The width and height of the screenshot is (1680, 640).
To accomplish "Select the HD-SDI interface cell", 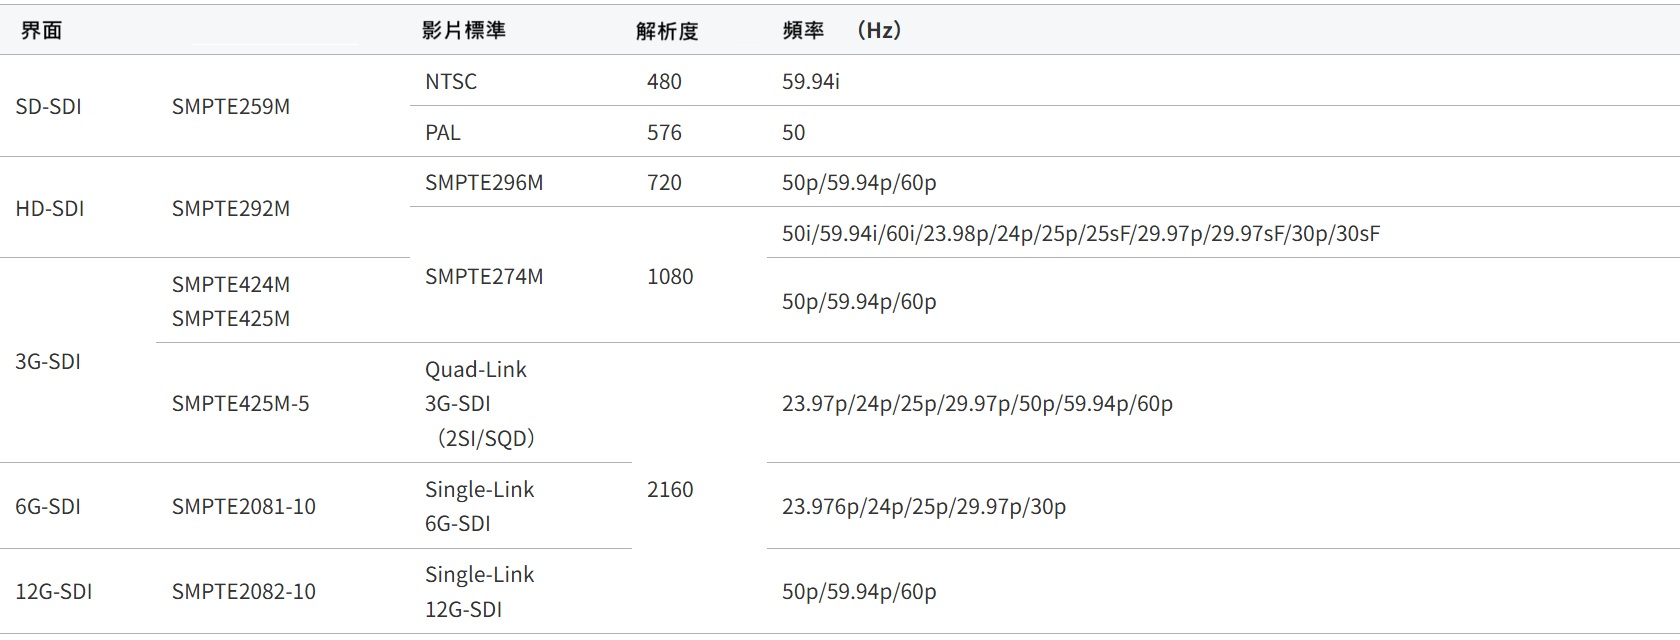I will click(50, 208).
